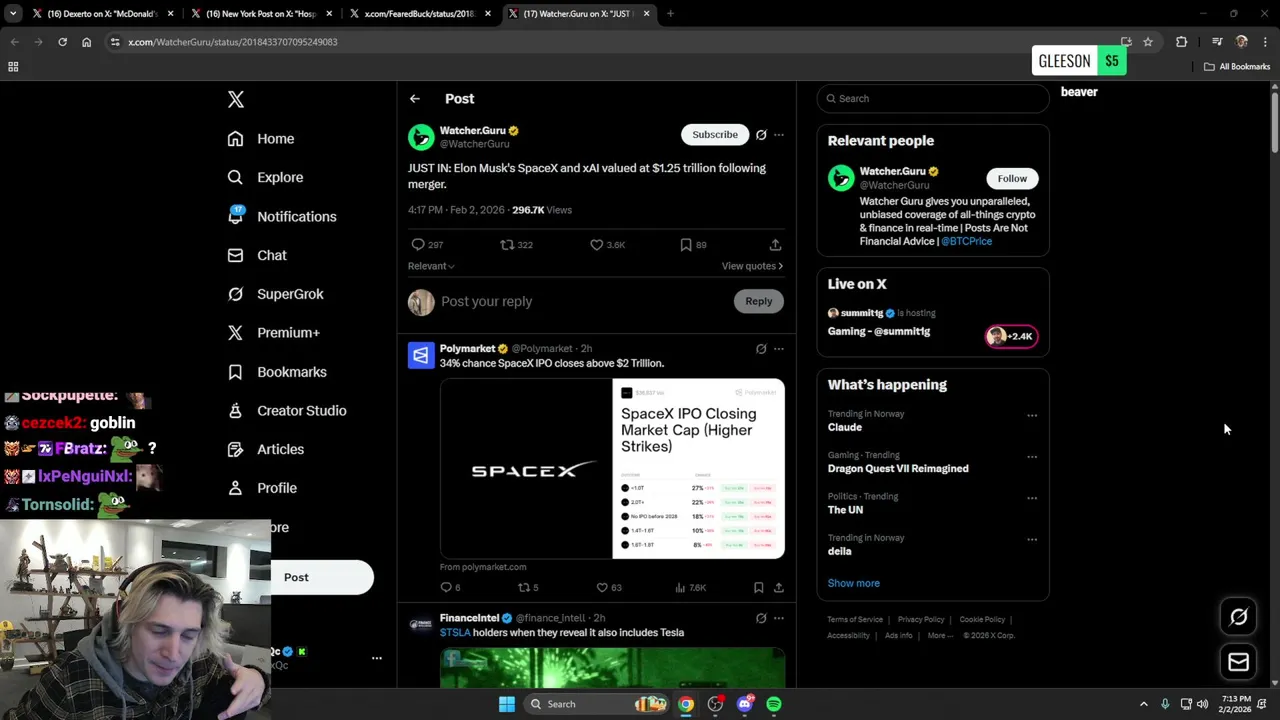Open Notifications in the sidebar
1280x720 pixels.
pyautogui.click(x=282, y=216)
